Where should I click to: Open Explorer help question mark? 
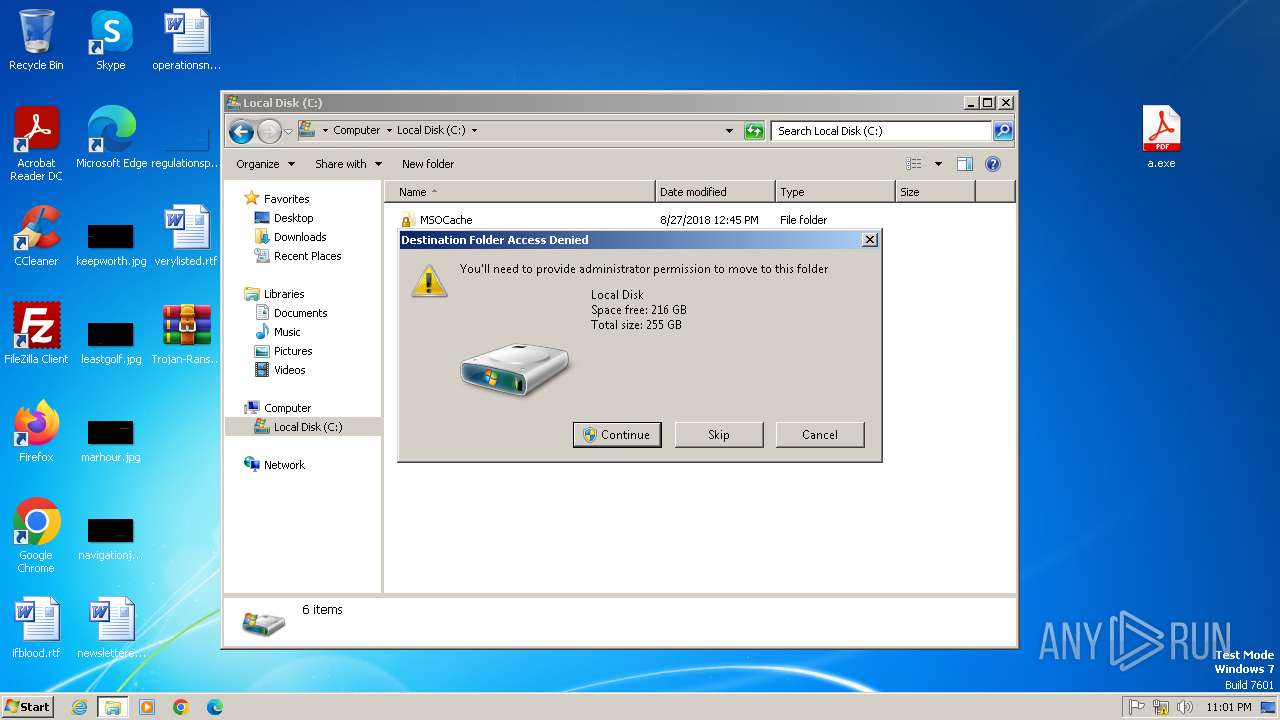pyautogui.click(x=993, y=164)
